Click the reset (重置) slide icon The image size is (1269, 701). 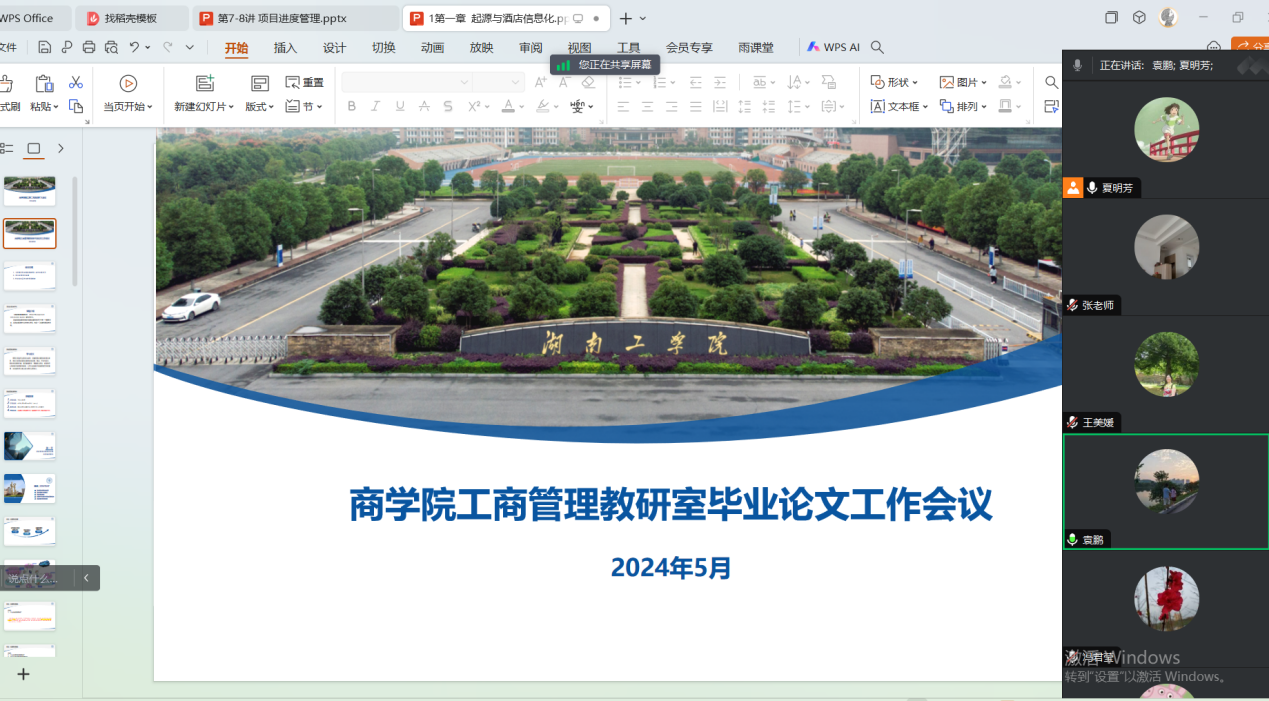304,83
